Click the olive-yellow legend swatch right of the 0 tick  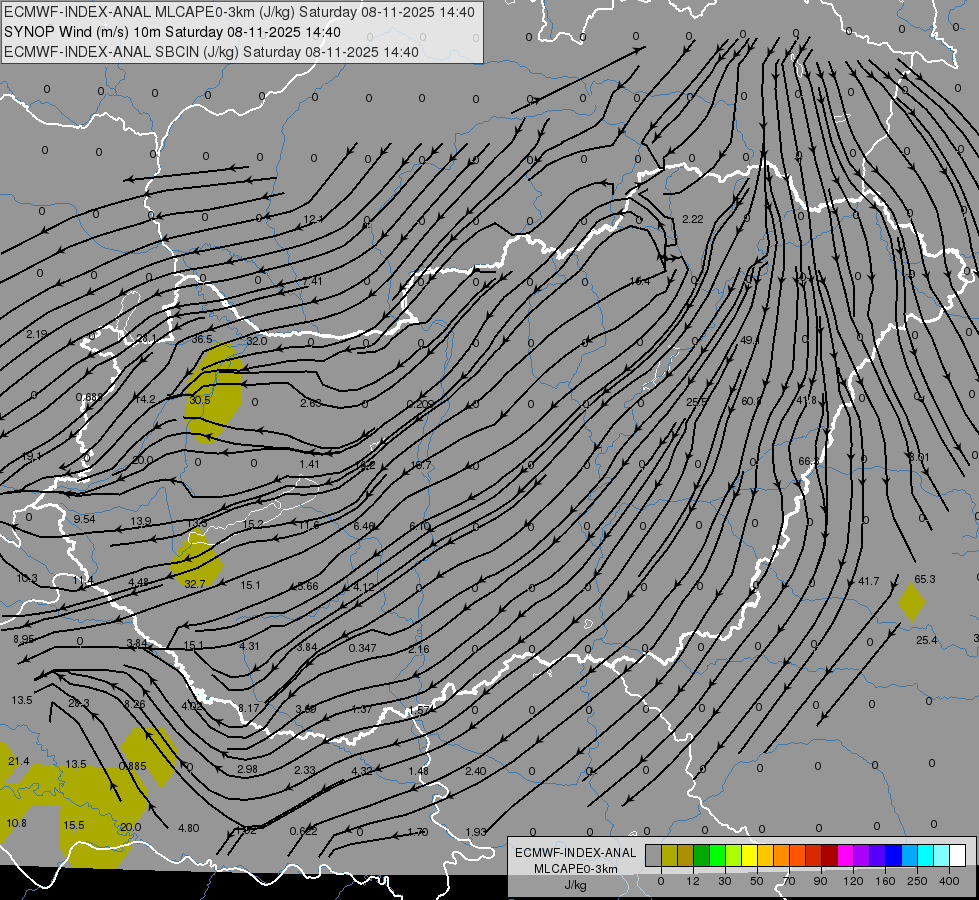point(669,855)
